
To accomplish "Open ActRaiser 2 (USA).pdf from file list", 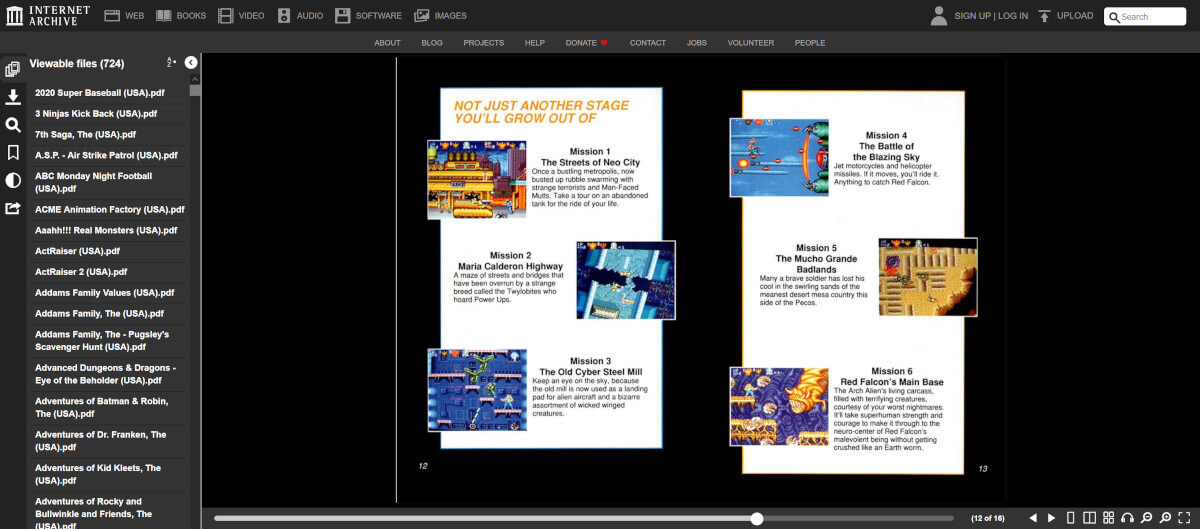I will [x=81, y=272].
